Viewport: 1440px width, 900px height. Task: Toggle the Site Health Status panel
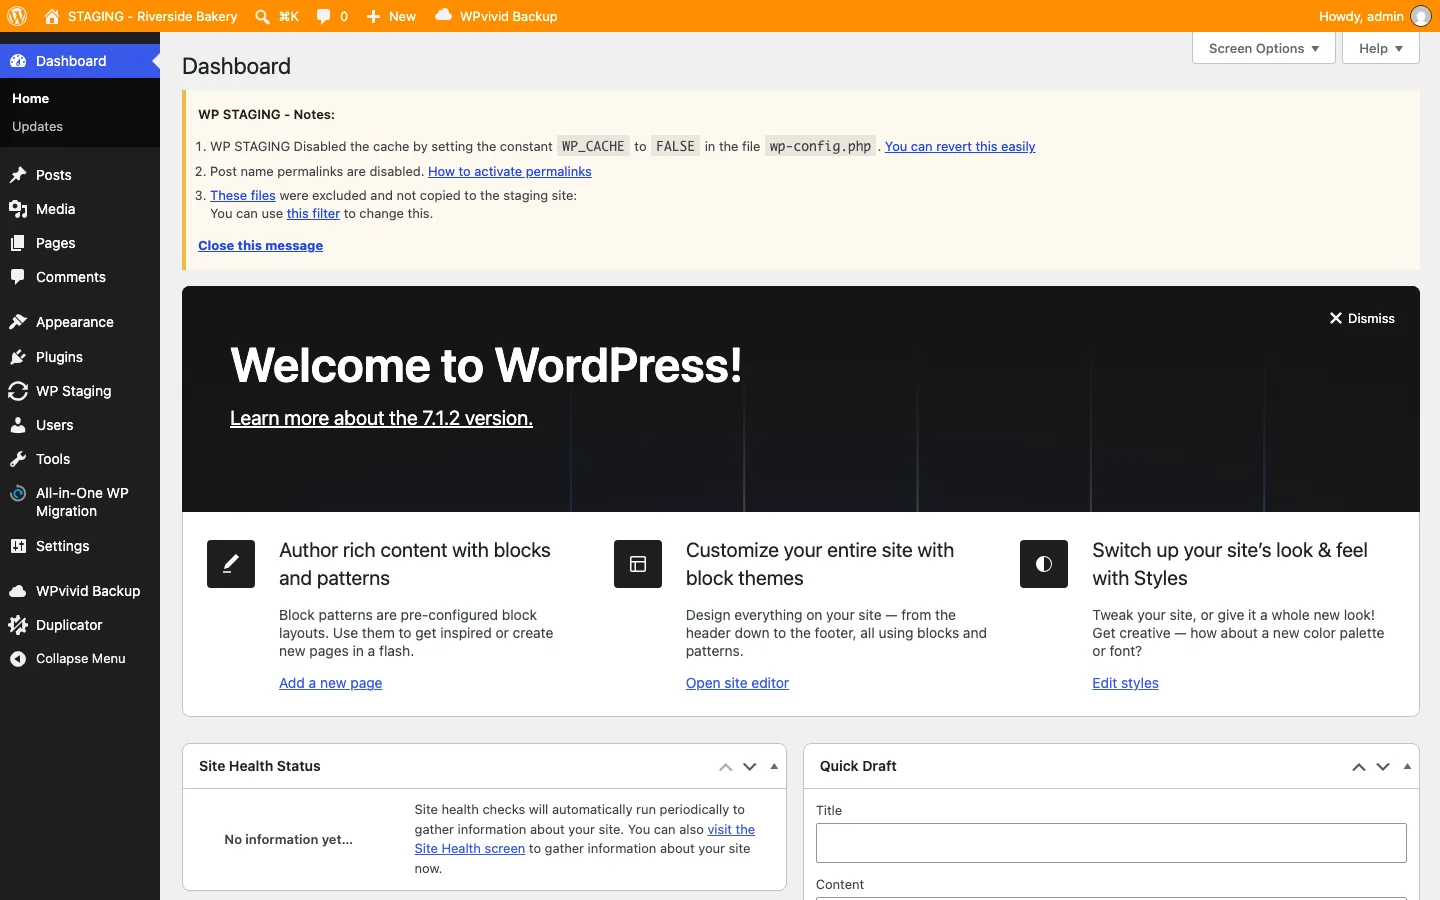[774, 767]
